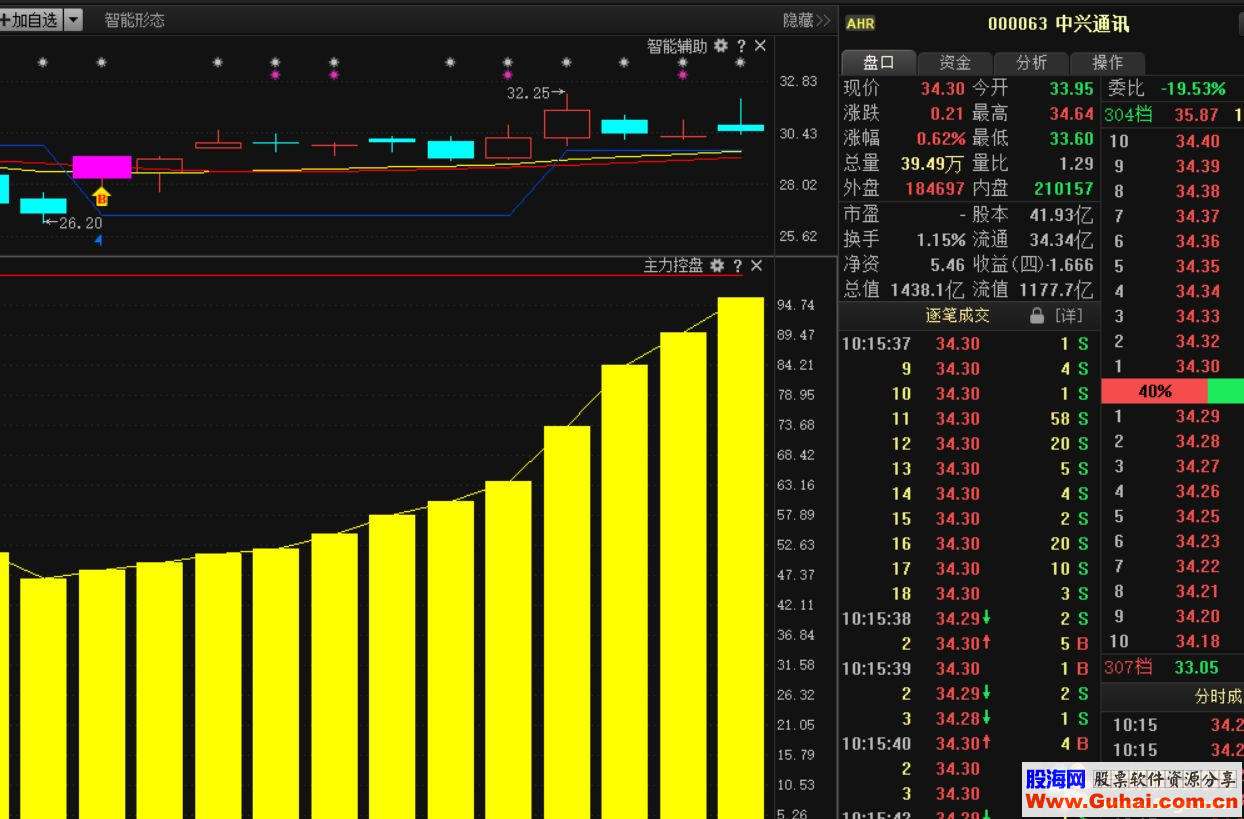Click 涨幅 value 0.62%

click(x=941, y=139)
